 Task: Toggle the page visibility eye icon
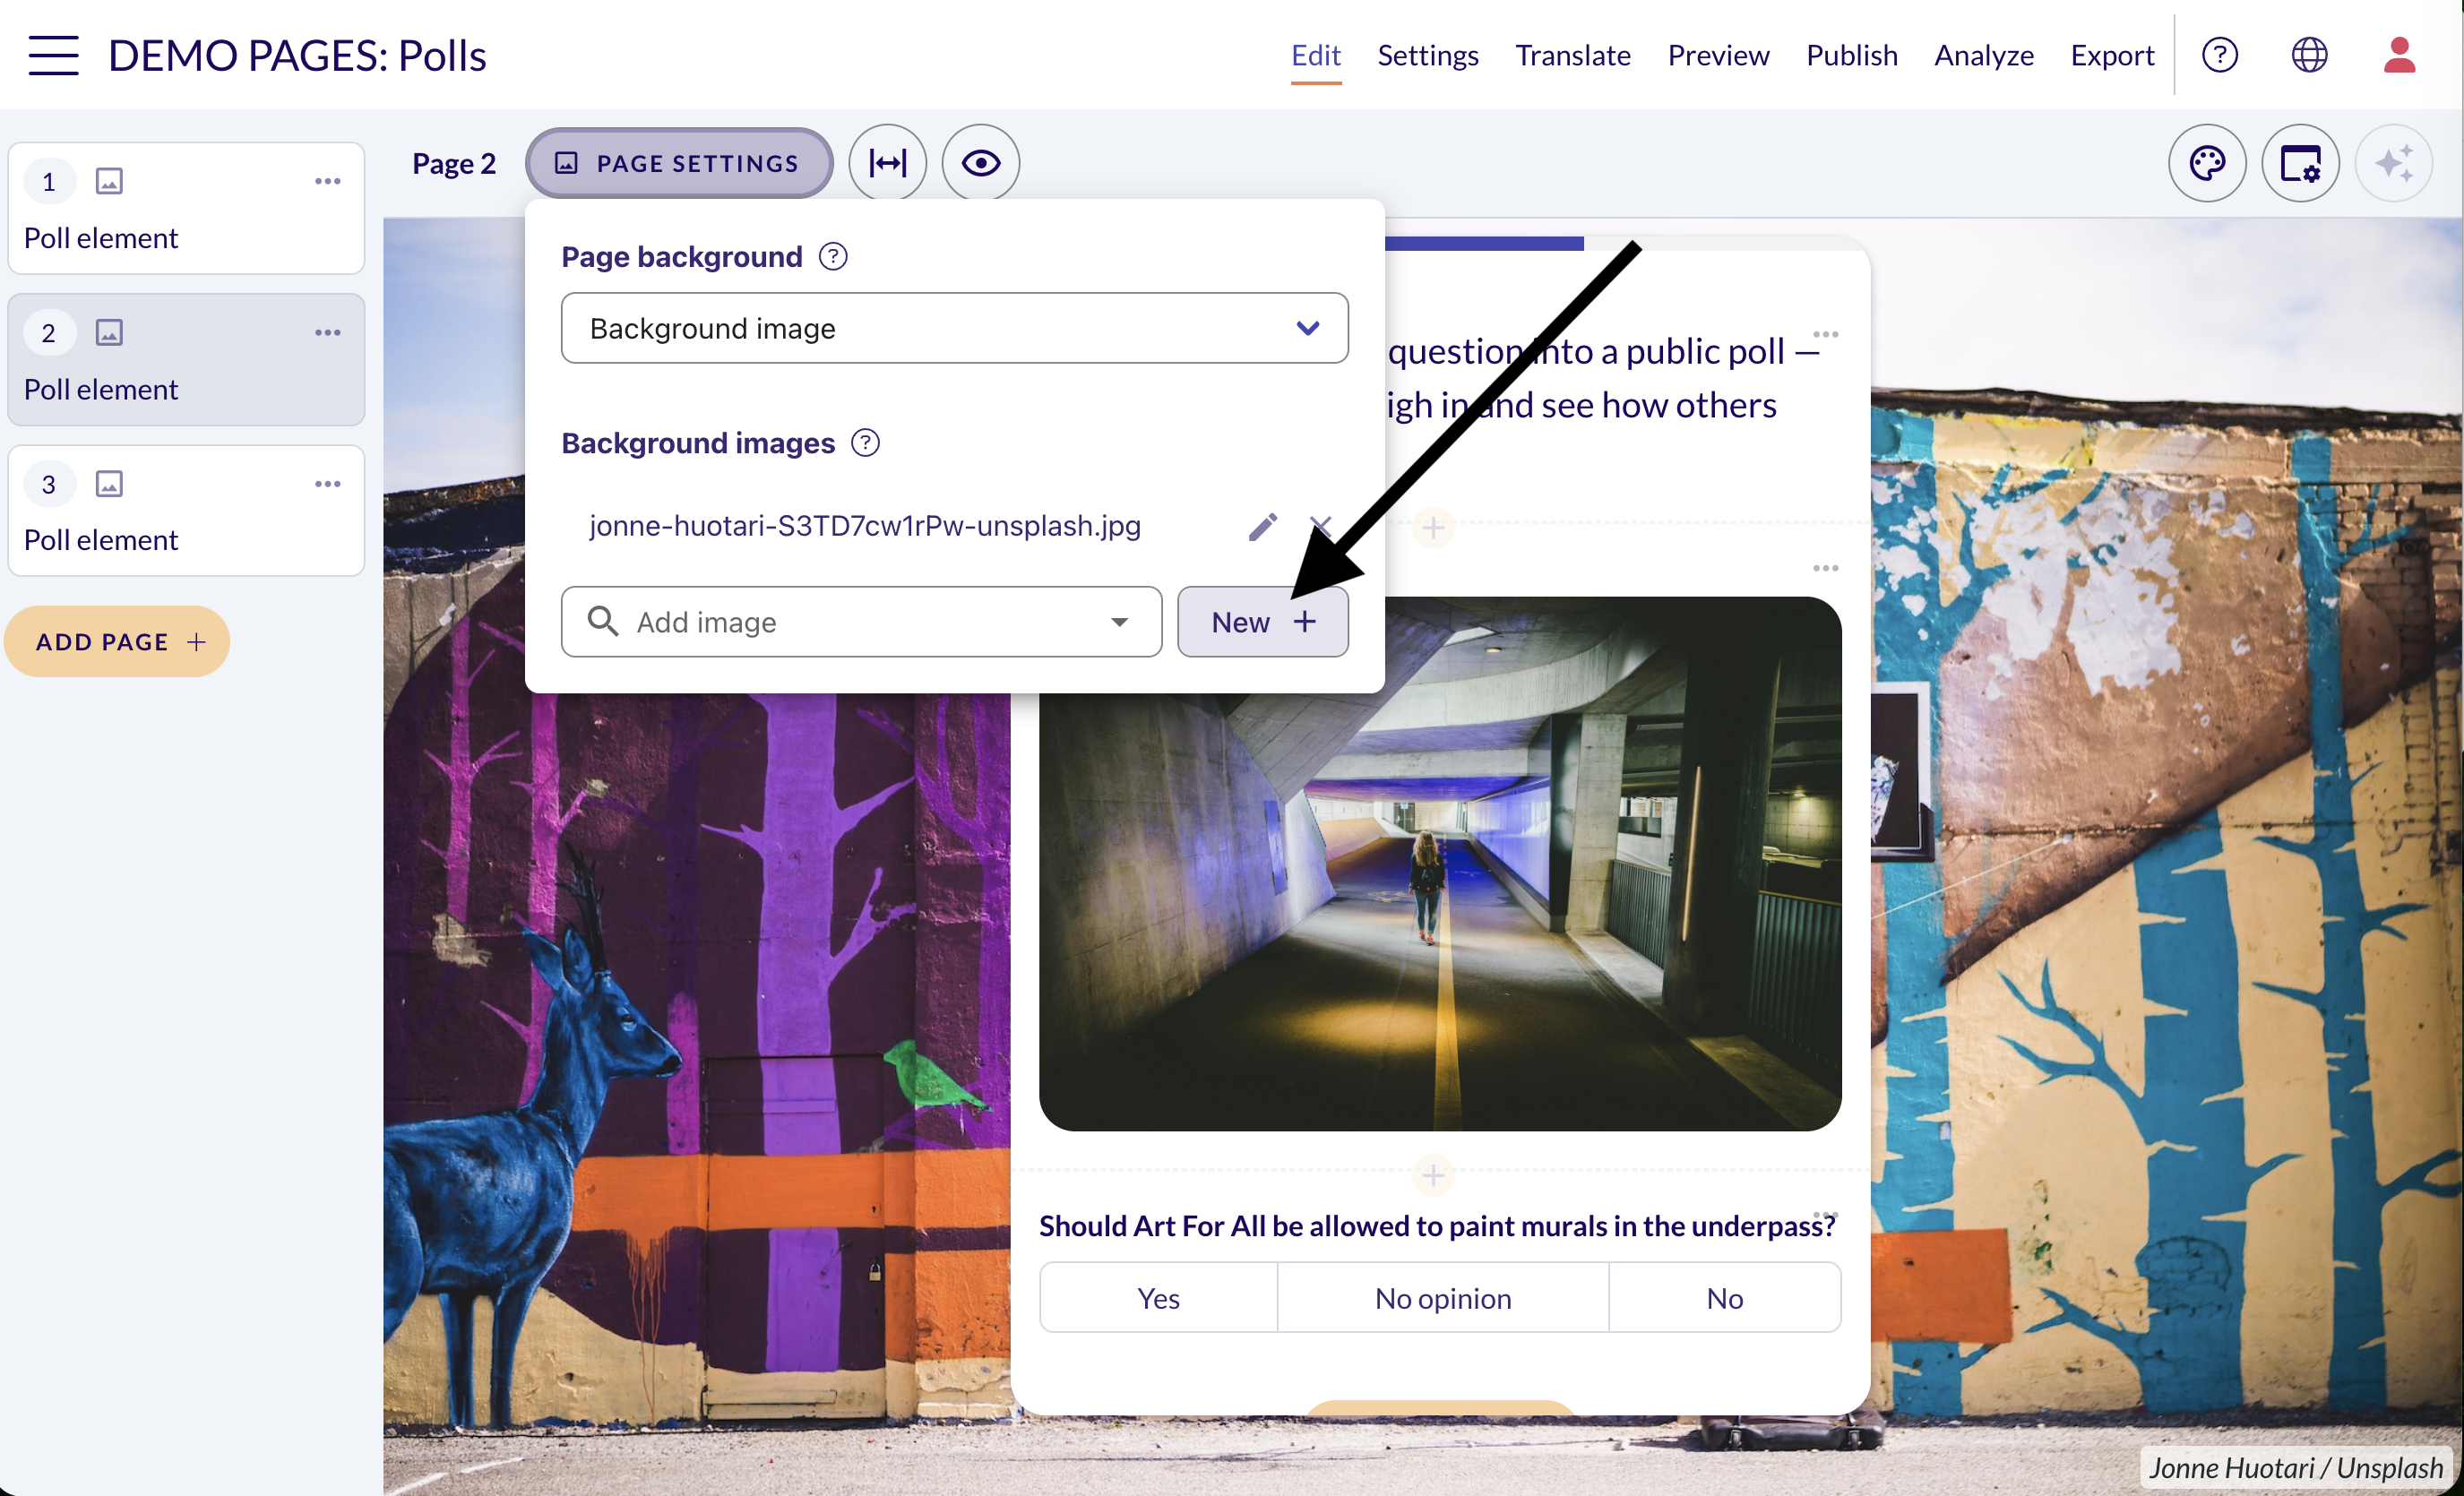click(x=981, y=163)
